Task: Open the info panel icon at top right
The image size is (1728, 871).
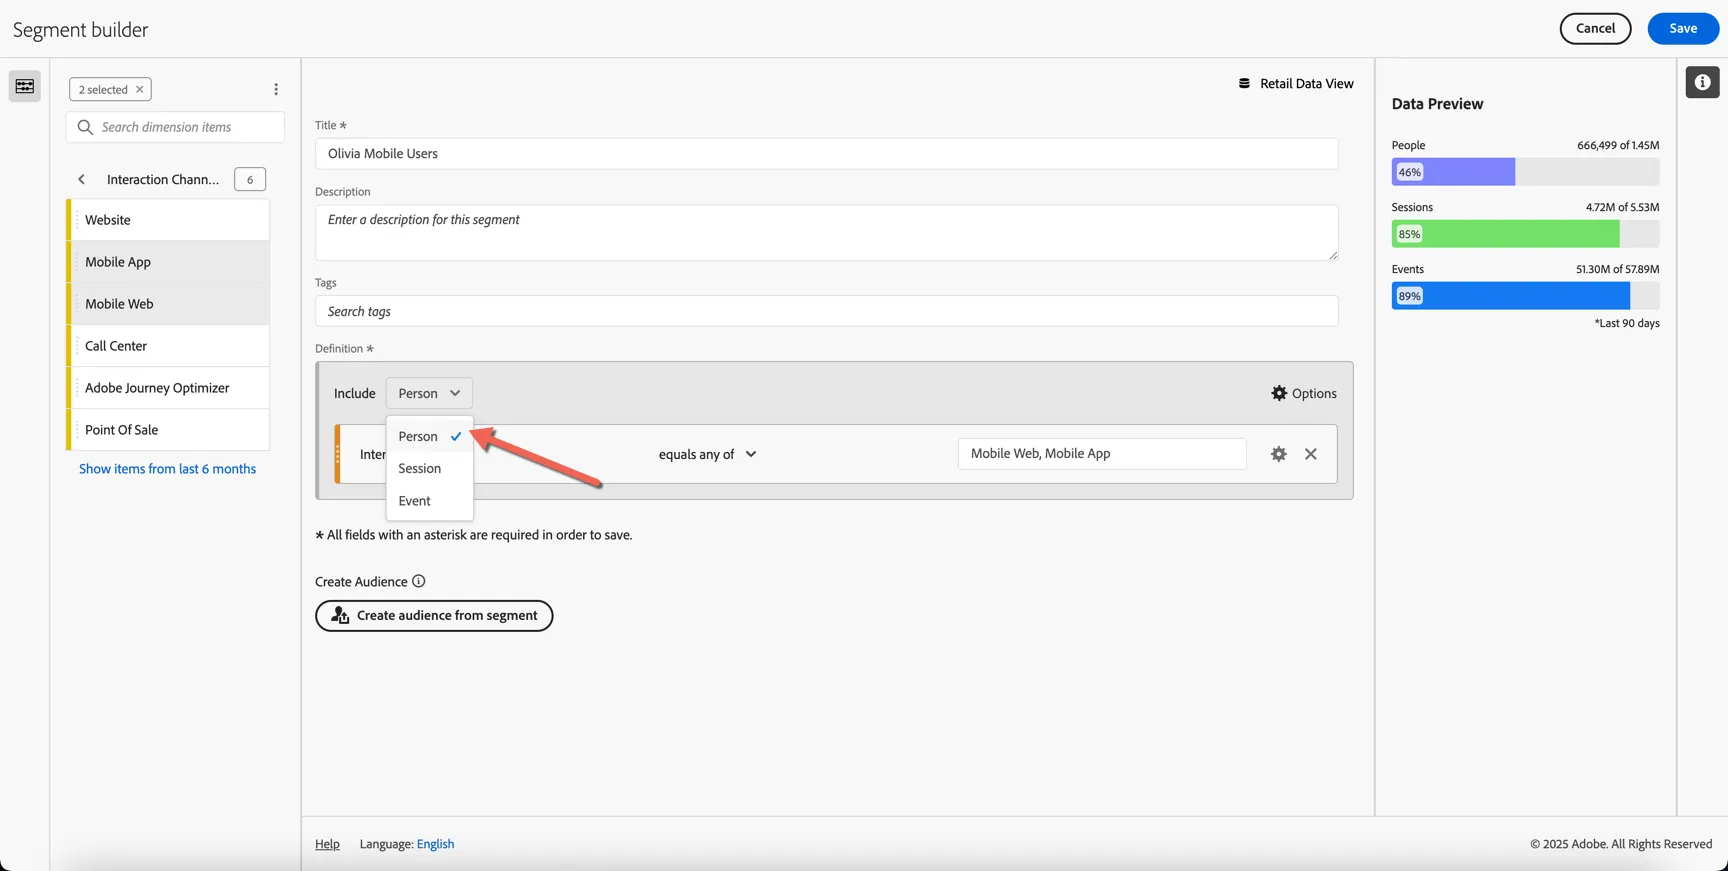Action: click(x=1702, y=82)
